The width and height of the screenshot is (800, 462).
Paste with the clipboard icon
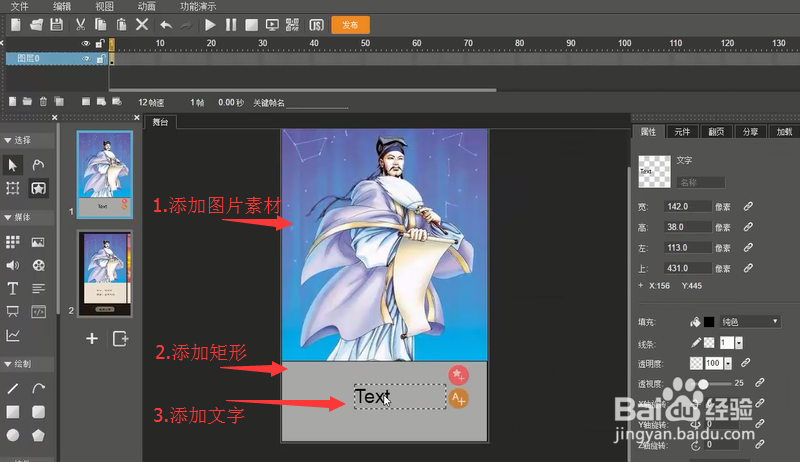coord(121,24)
